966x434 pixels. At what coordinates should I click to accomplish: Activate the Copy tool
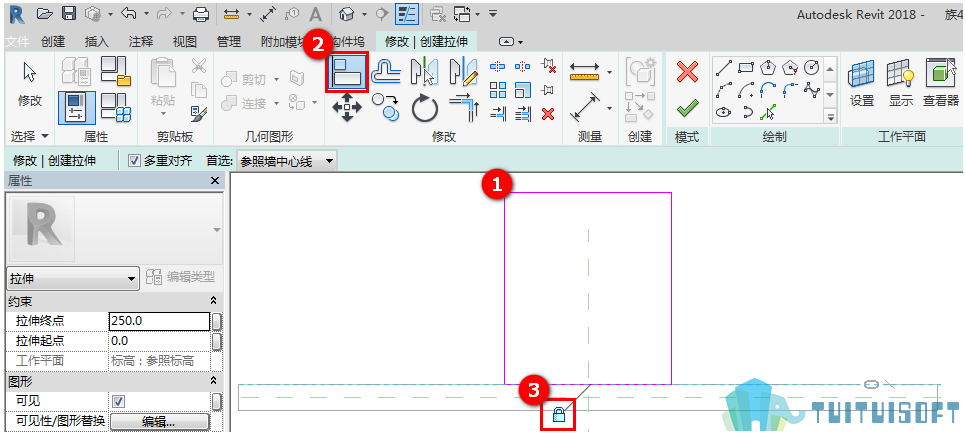point(386,107)
